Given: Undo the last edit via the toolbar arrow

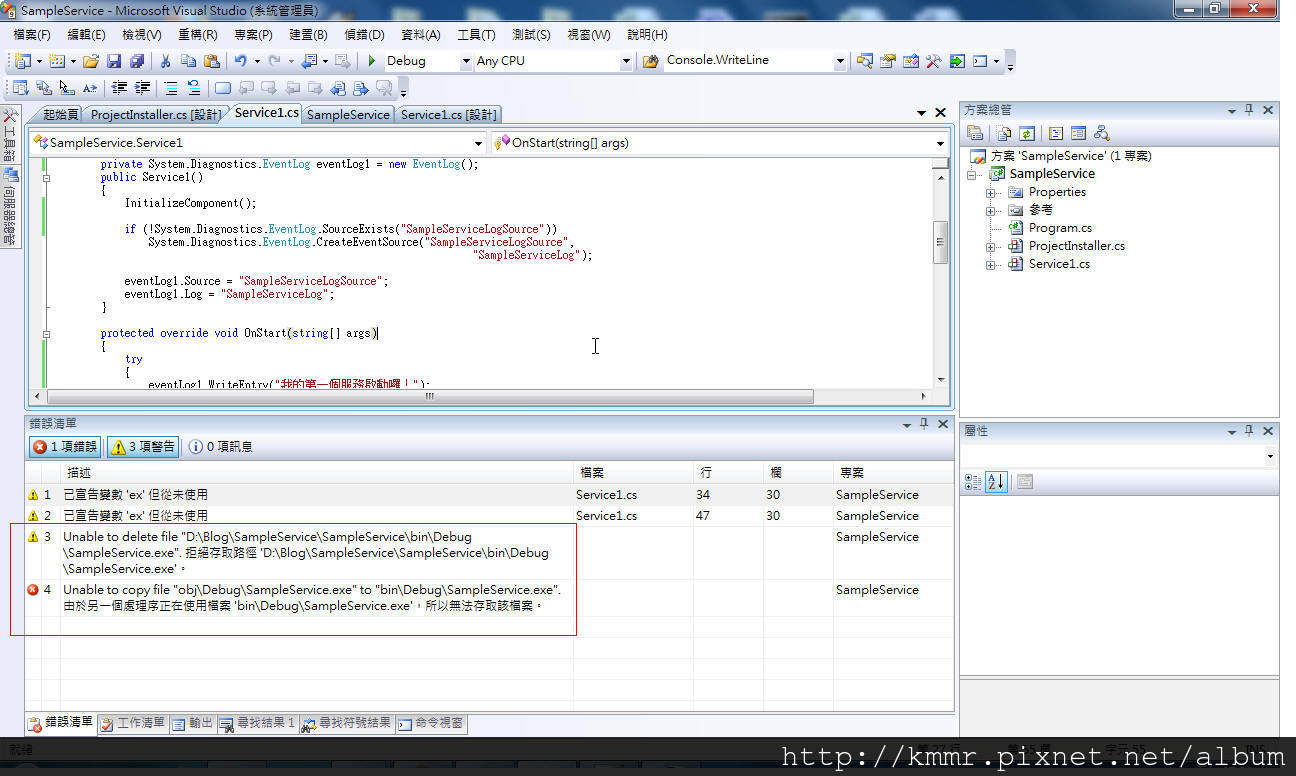Looking at the screenshot, I should point(241,61).
